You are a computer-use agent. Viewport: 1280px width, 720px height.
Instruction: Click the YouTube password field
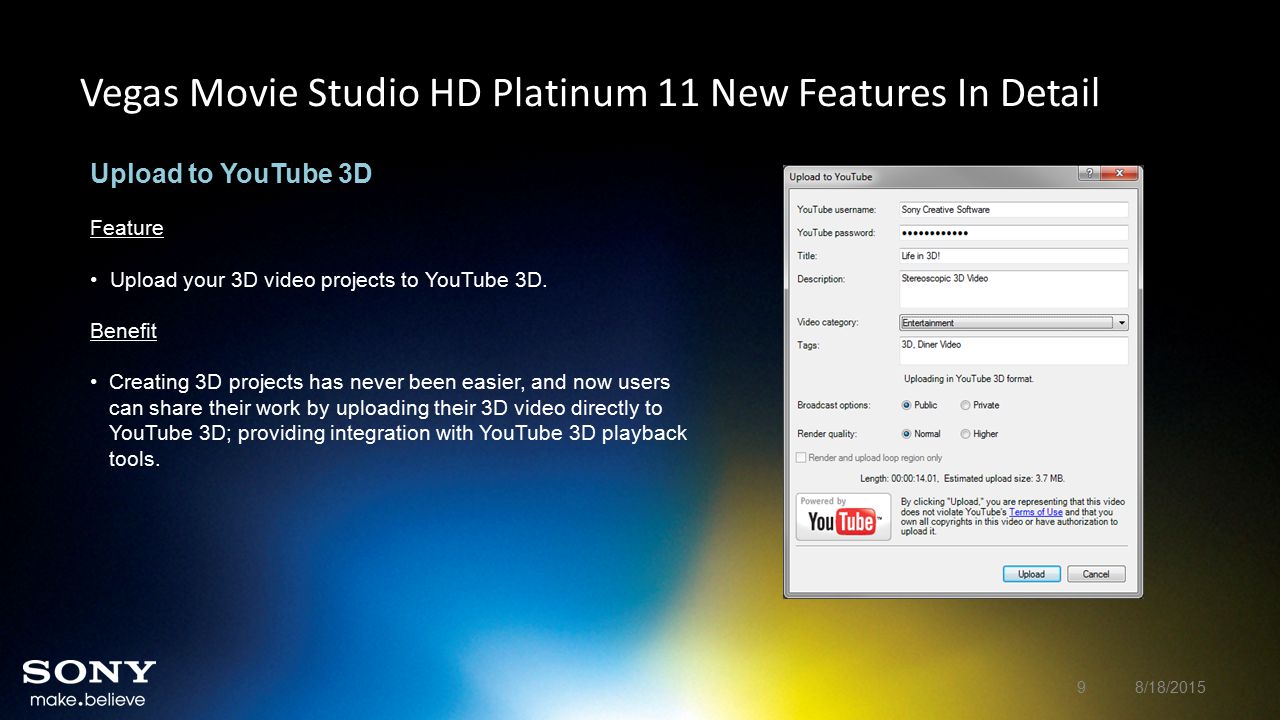click(x=1013, y=233)
